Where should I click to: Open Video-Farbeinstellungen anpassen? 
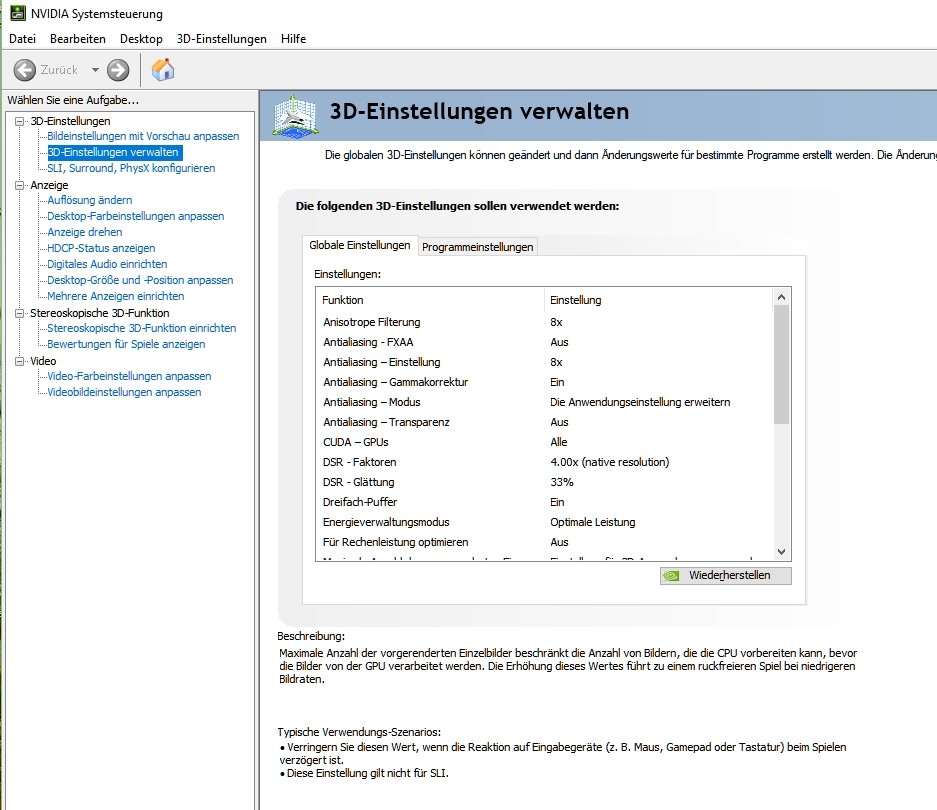click(129, 376)
